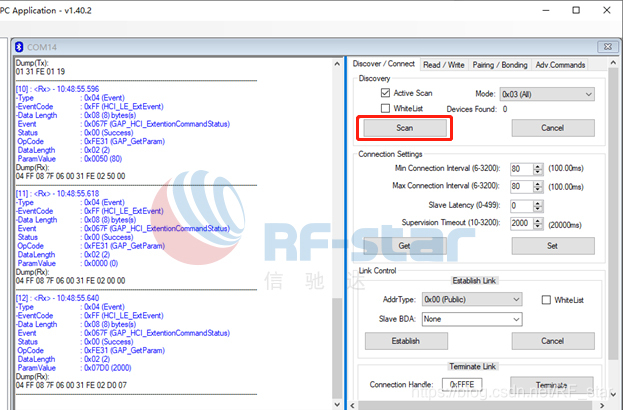Minimize the PC Application window
623x410 pixels.
point(546,10)
